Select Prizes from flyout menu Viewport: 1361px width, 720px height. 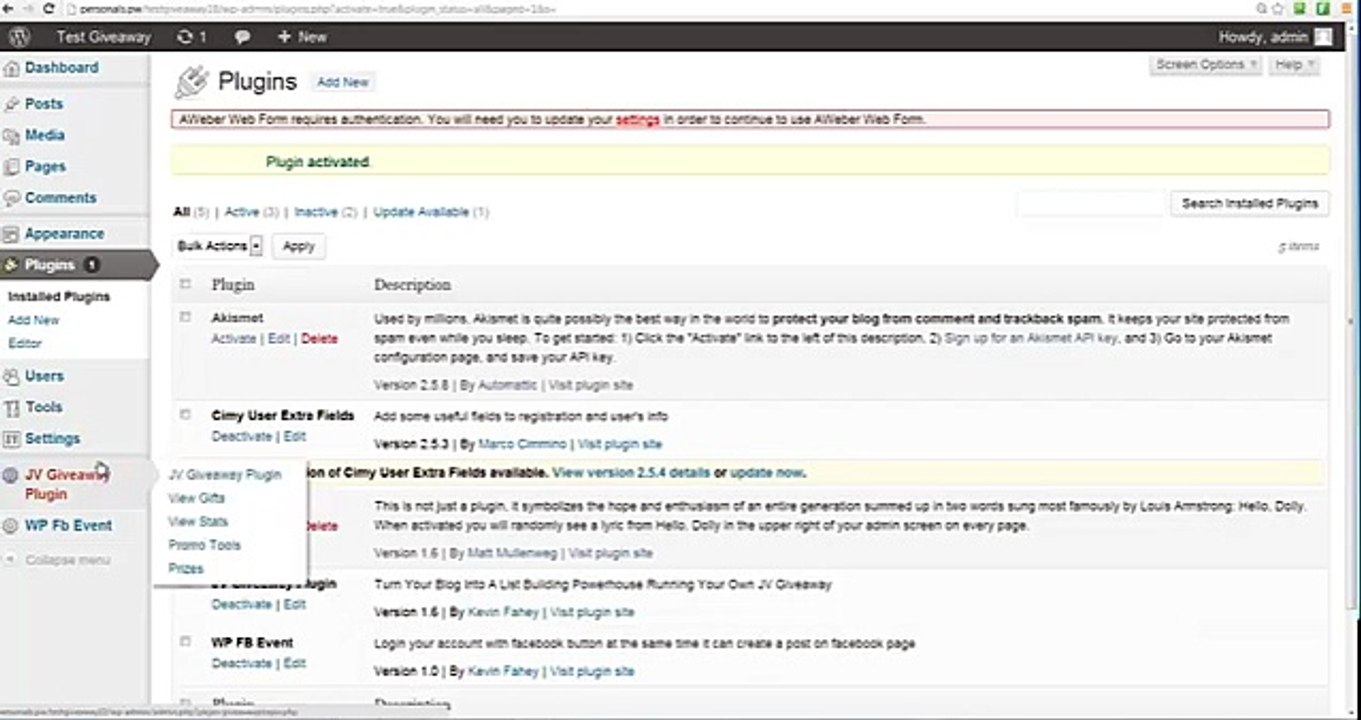click(x=186, y=569)
